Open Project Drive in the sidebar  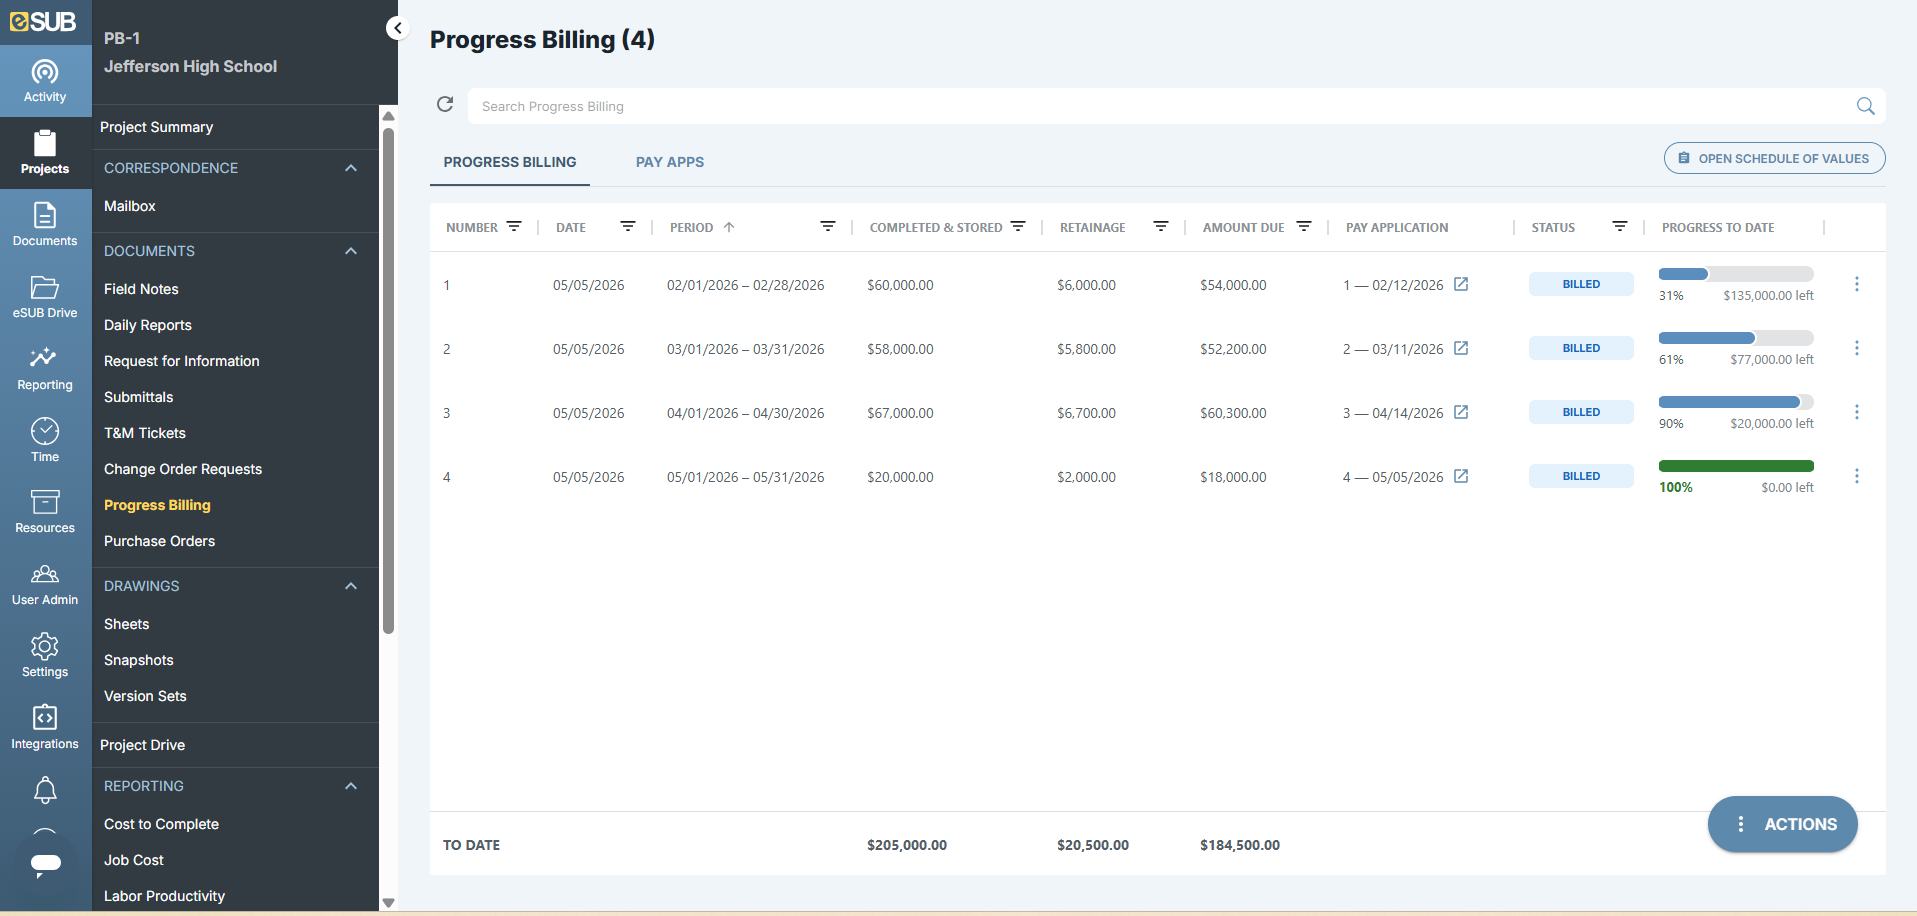pos(142,745)
